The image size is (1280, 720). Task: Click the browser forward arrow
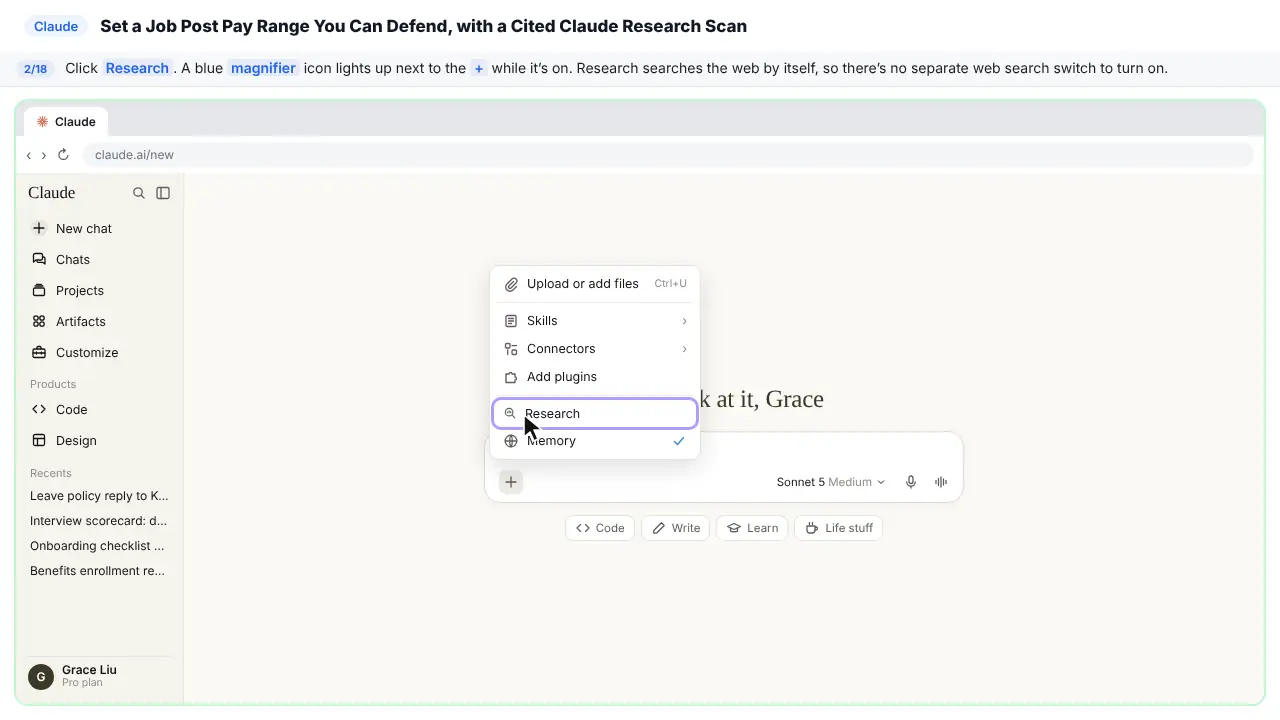click(x=44, y=155)
